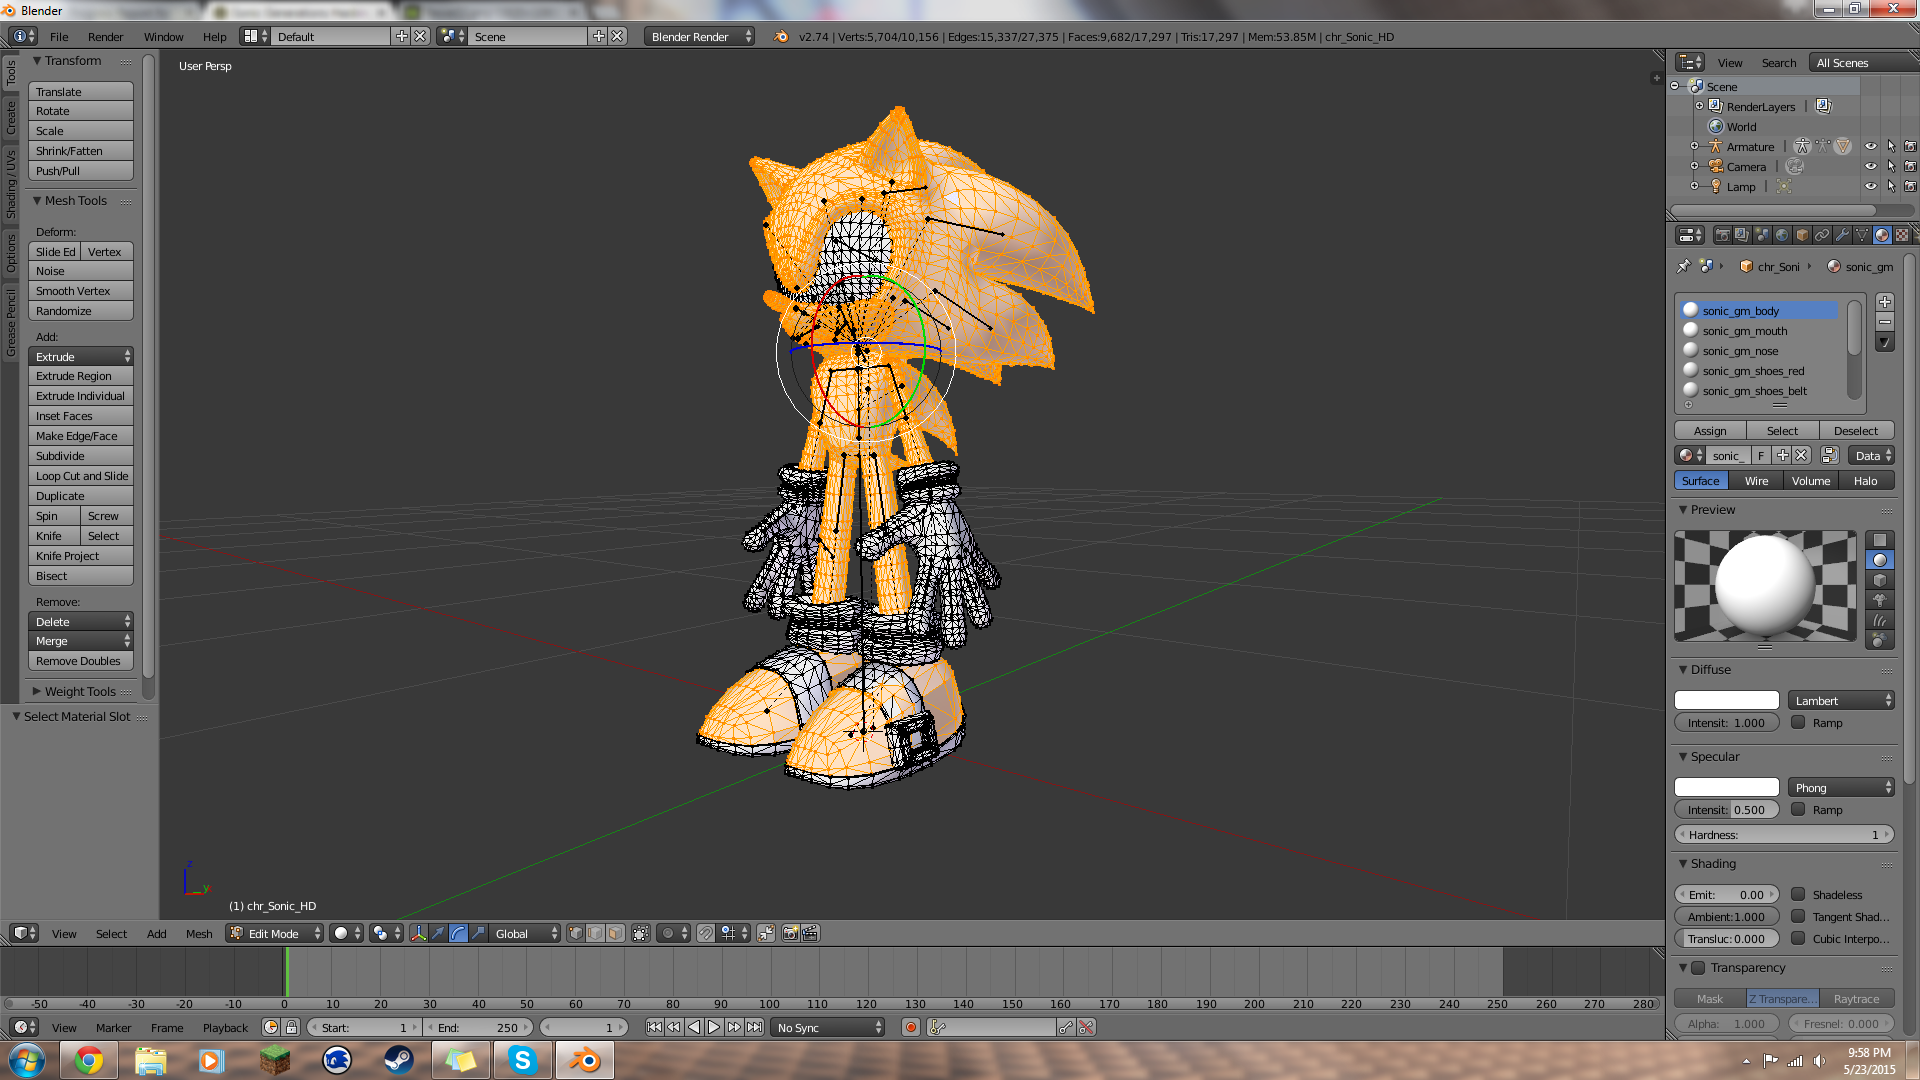Jump to the first frame in timeline

(x=654, y=1027)
